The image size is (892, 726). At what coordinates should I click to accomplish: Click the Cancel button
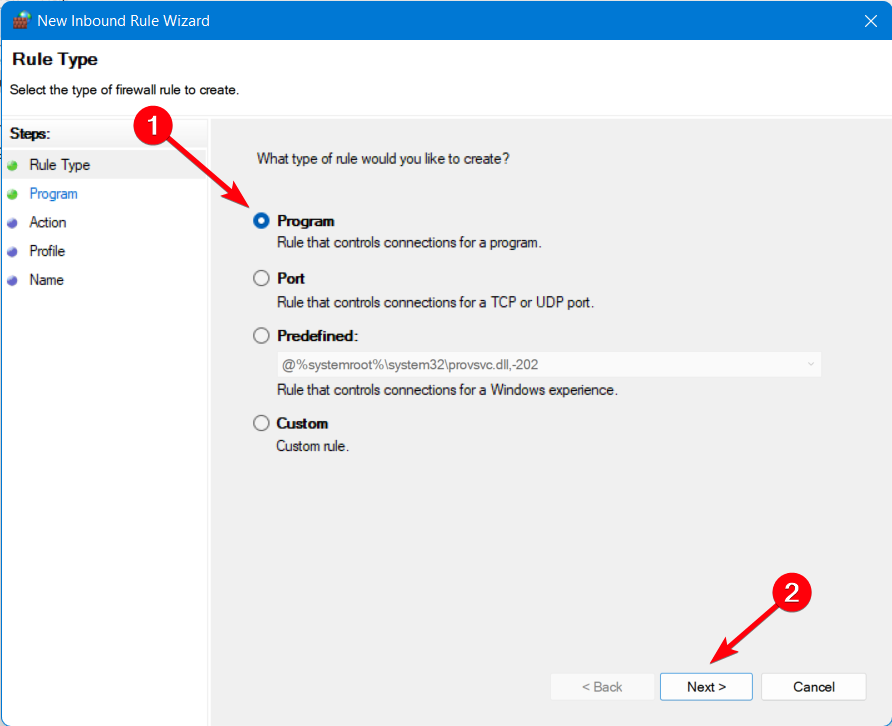(x=813, y=687)
